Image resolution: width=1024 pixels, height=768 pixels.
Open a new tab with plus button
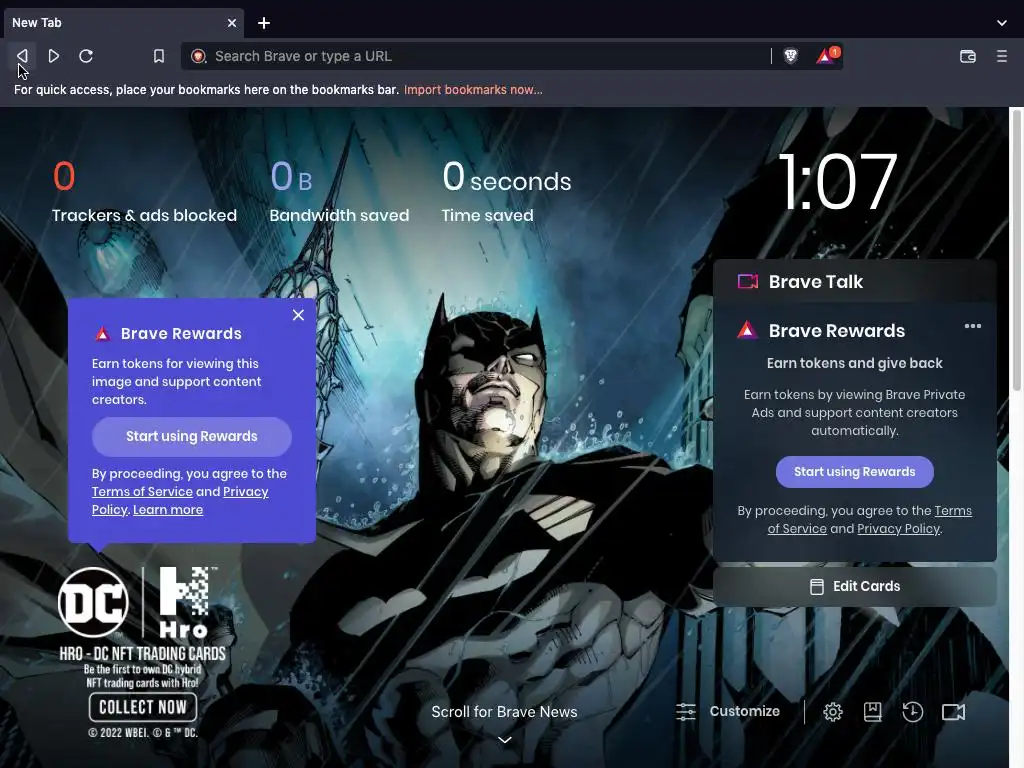(x=264, y=23)
